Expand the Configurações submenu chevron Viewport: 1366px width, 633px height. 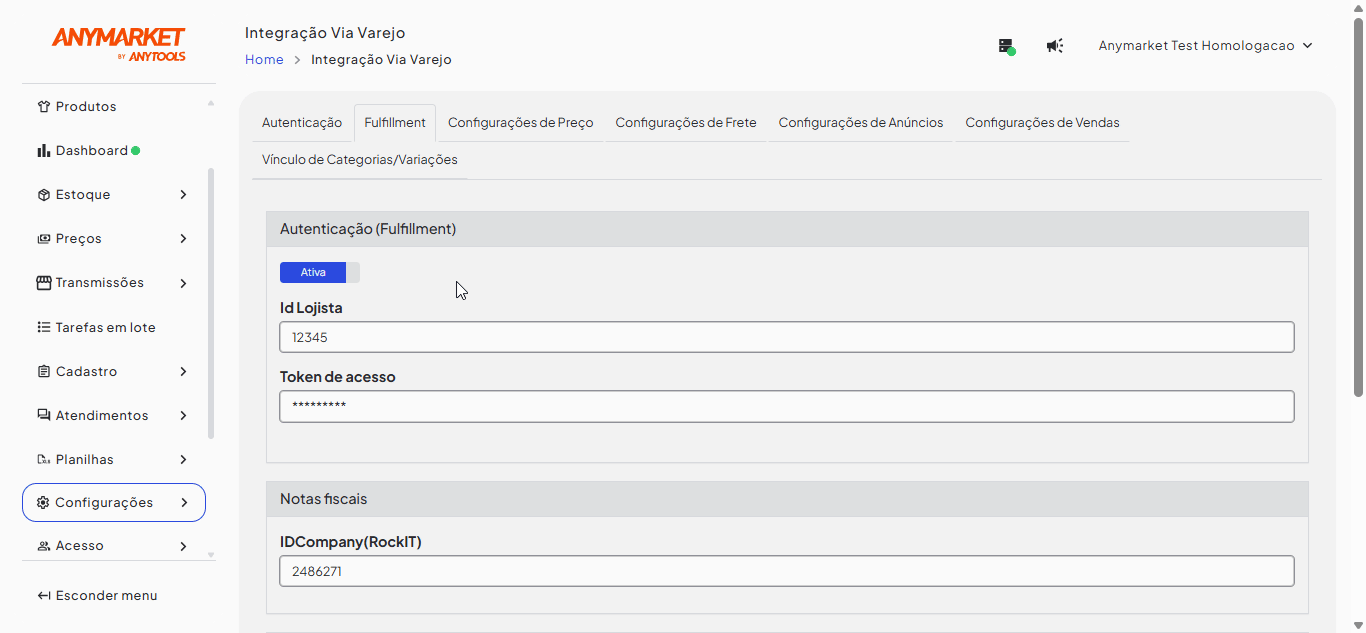click(x=183, y=503)
